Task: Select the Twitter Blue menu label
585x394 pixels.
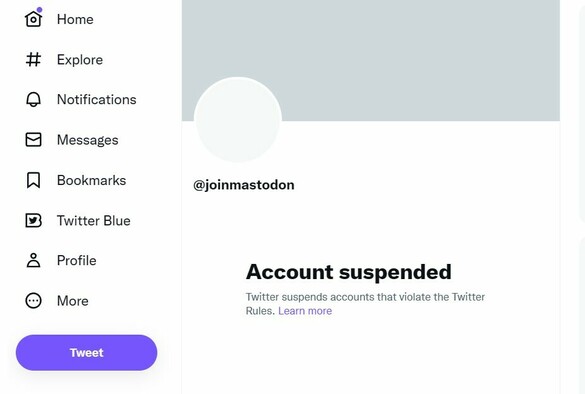Action: (x=94, y=221)
